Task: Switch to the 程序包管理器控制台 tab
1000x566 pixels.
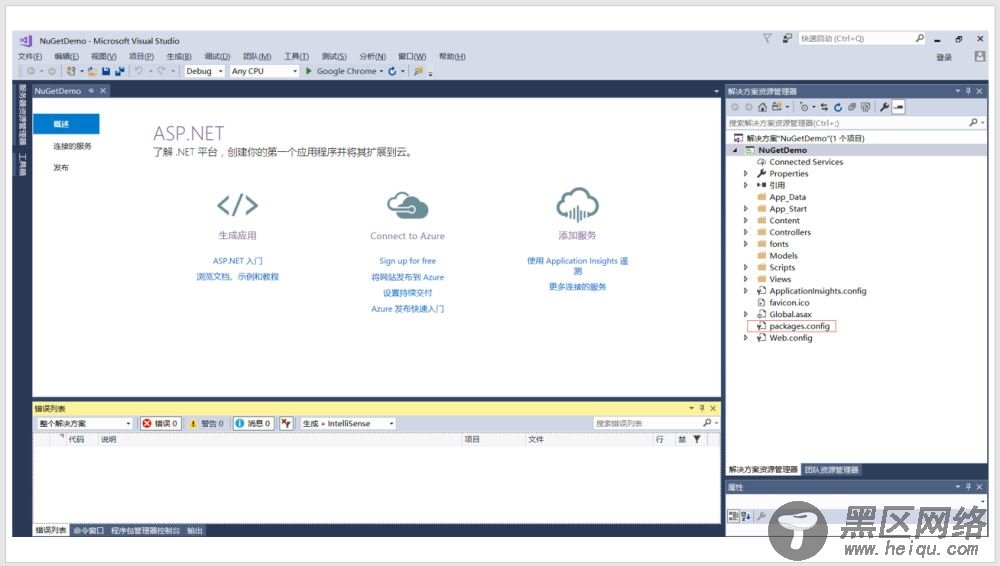Action: 145,531
